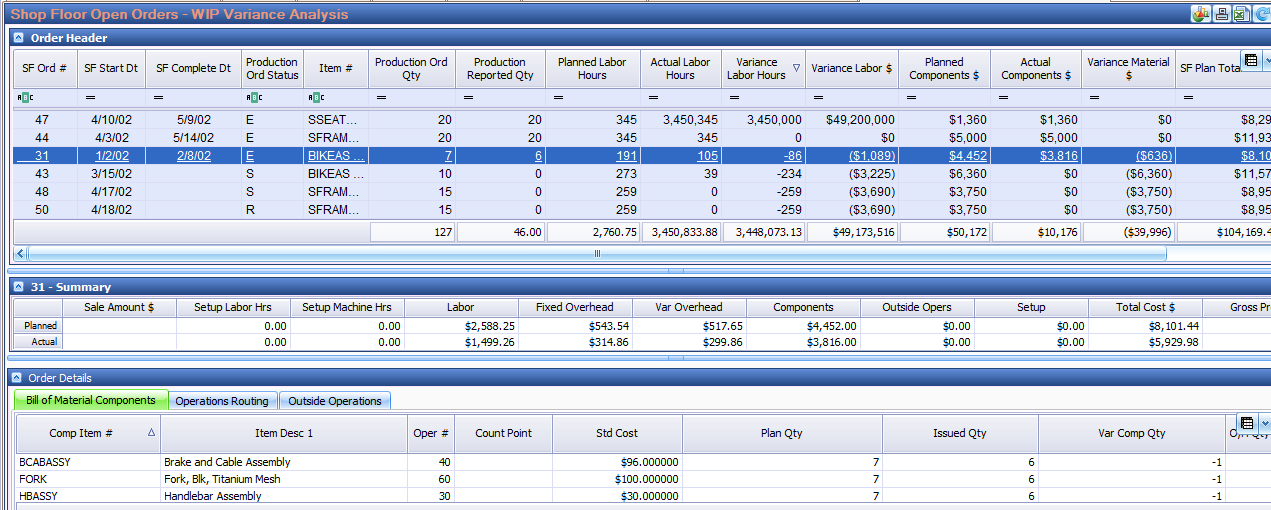Click the Handlebar Assembly description cell
The width and height of the screenshot is (1271, 510).
(284, 496)
